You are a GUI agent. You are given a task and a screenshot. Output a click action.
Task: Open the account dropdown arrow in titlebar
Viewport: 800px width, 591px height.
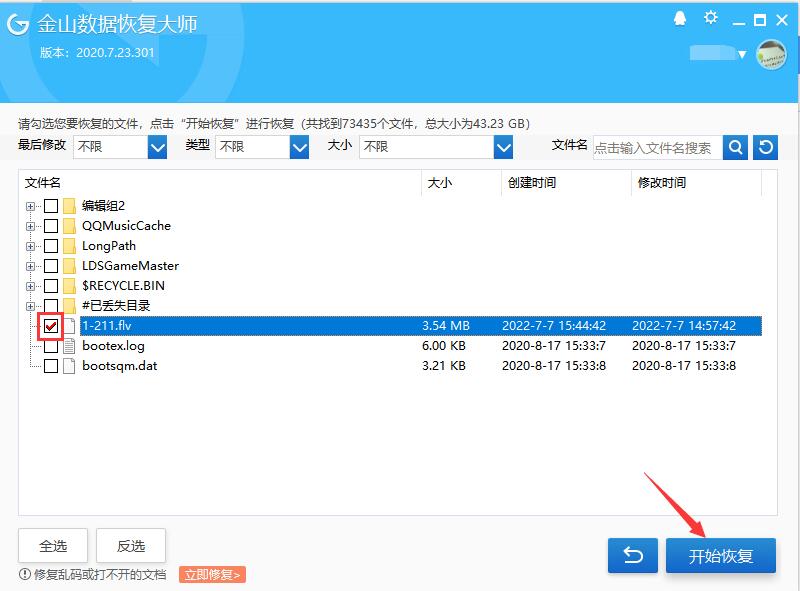(x=744, y=55)
